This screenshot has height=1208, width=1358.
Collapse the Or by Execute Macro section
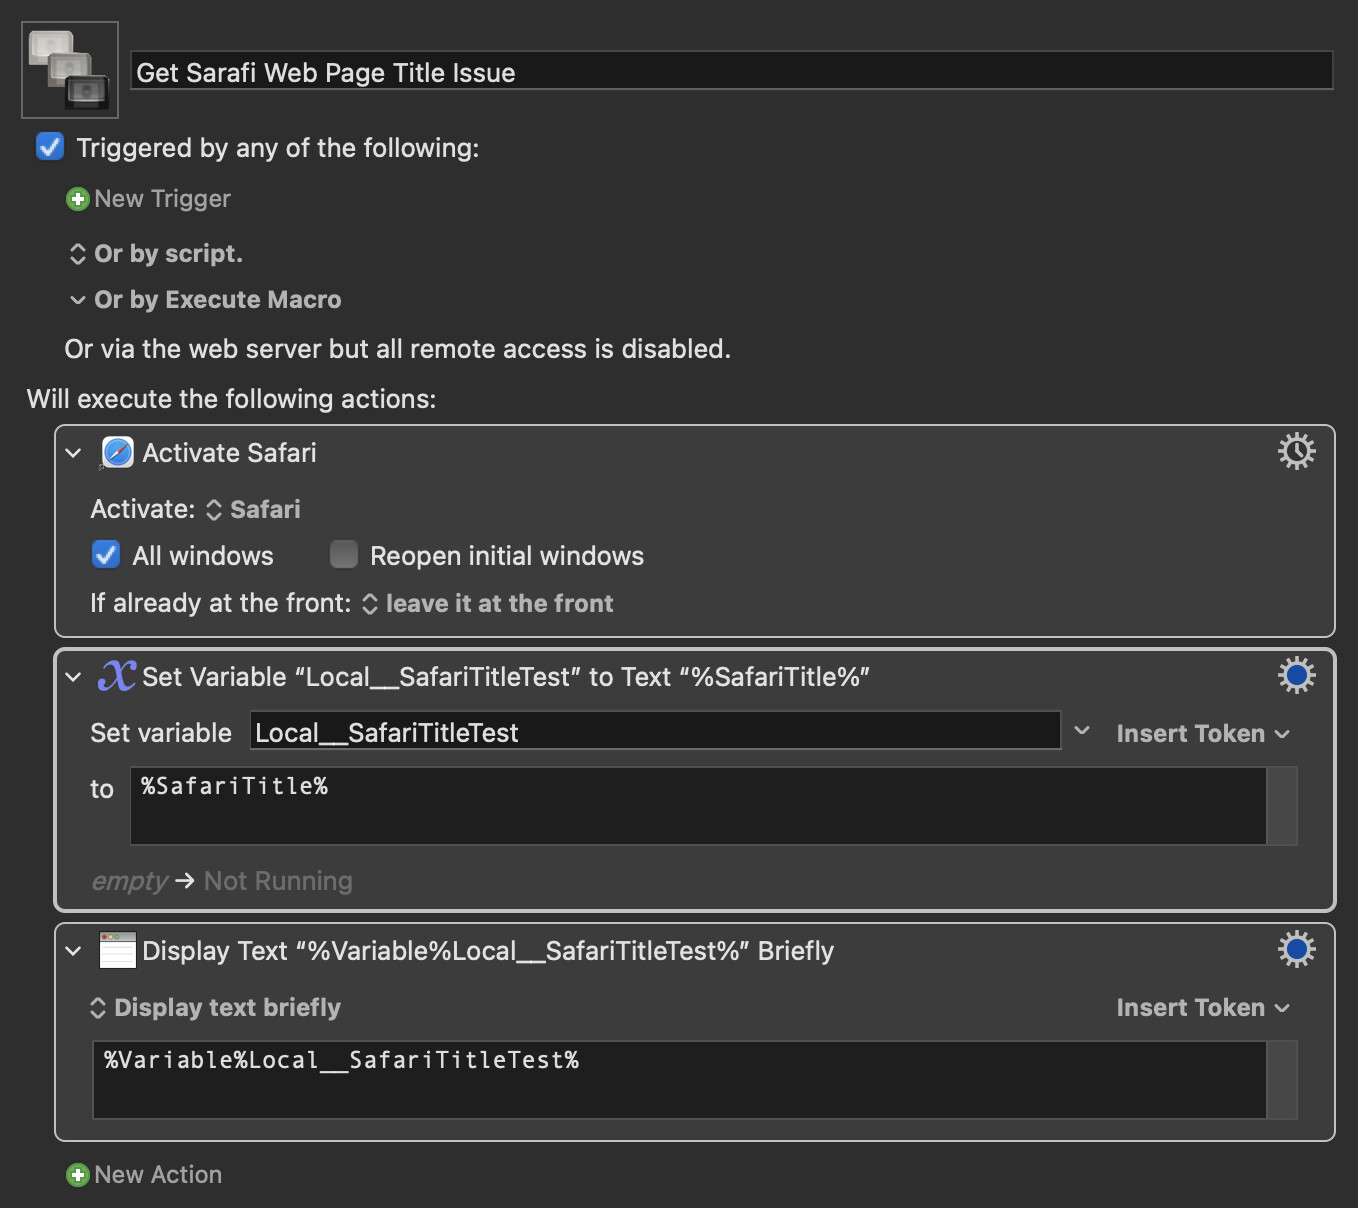(x=77, y=300)
